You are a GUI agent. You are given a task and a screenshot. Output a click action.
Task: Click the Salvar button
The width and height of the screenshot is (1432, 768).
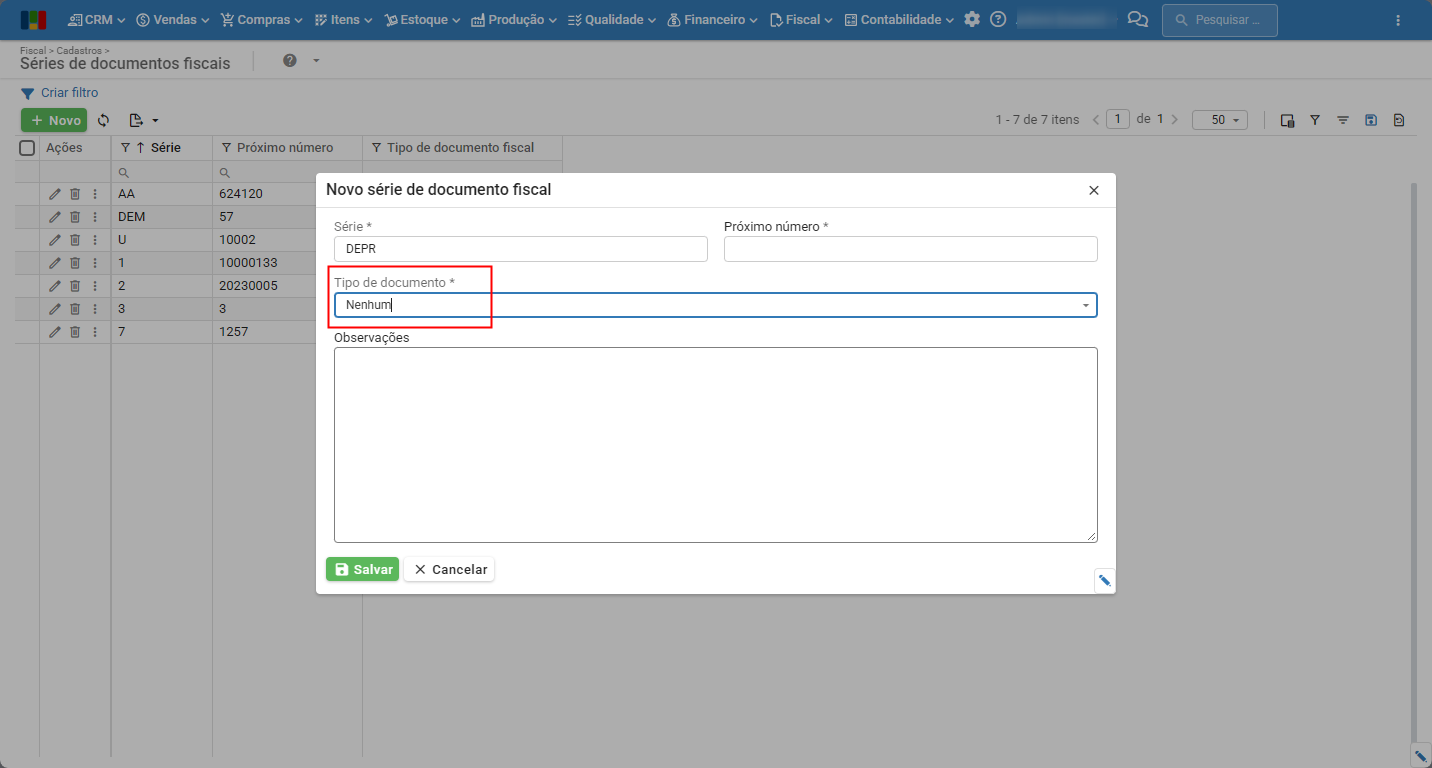coord(362,569)
